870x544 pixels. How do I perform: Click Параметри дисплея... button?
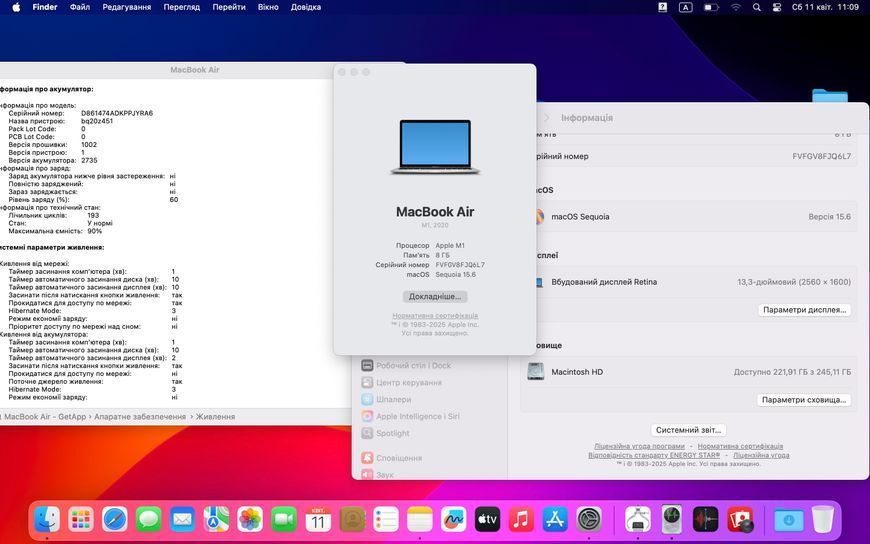(804, 310)
